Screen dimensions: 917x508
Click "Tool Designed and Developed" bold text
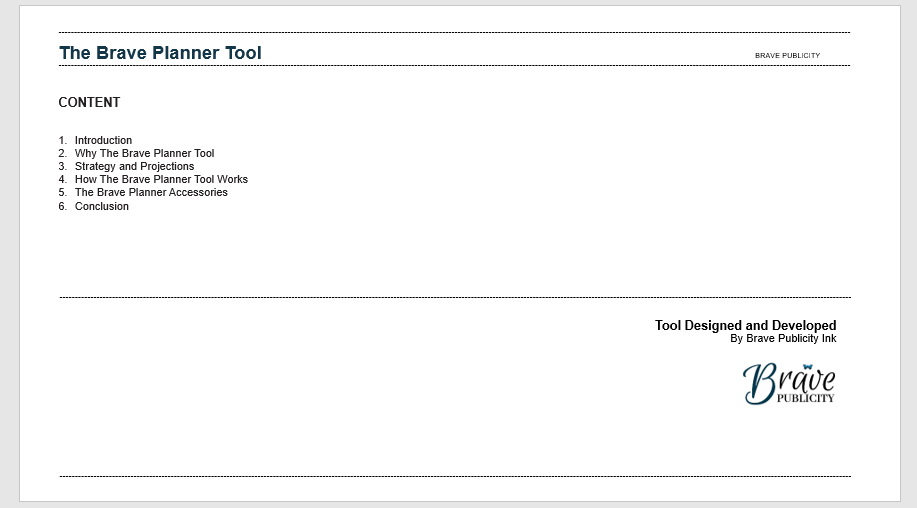[745, 326]
